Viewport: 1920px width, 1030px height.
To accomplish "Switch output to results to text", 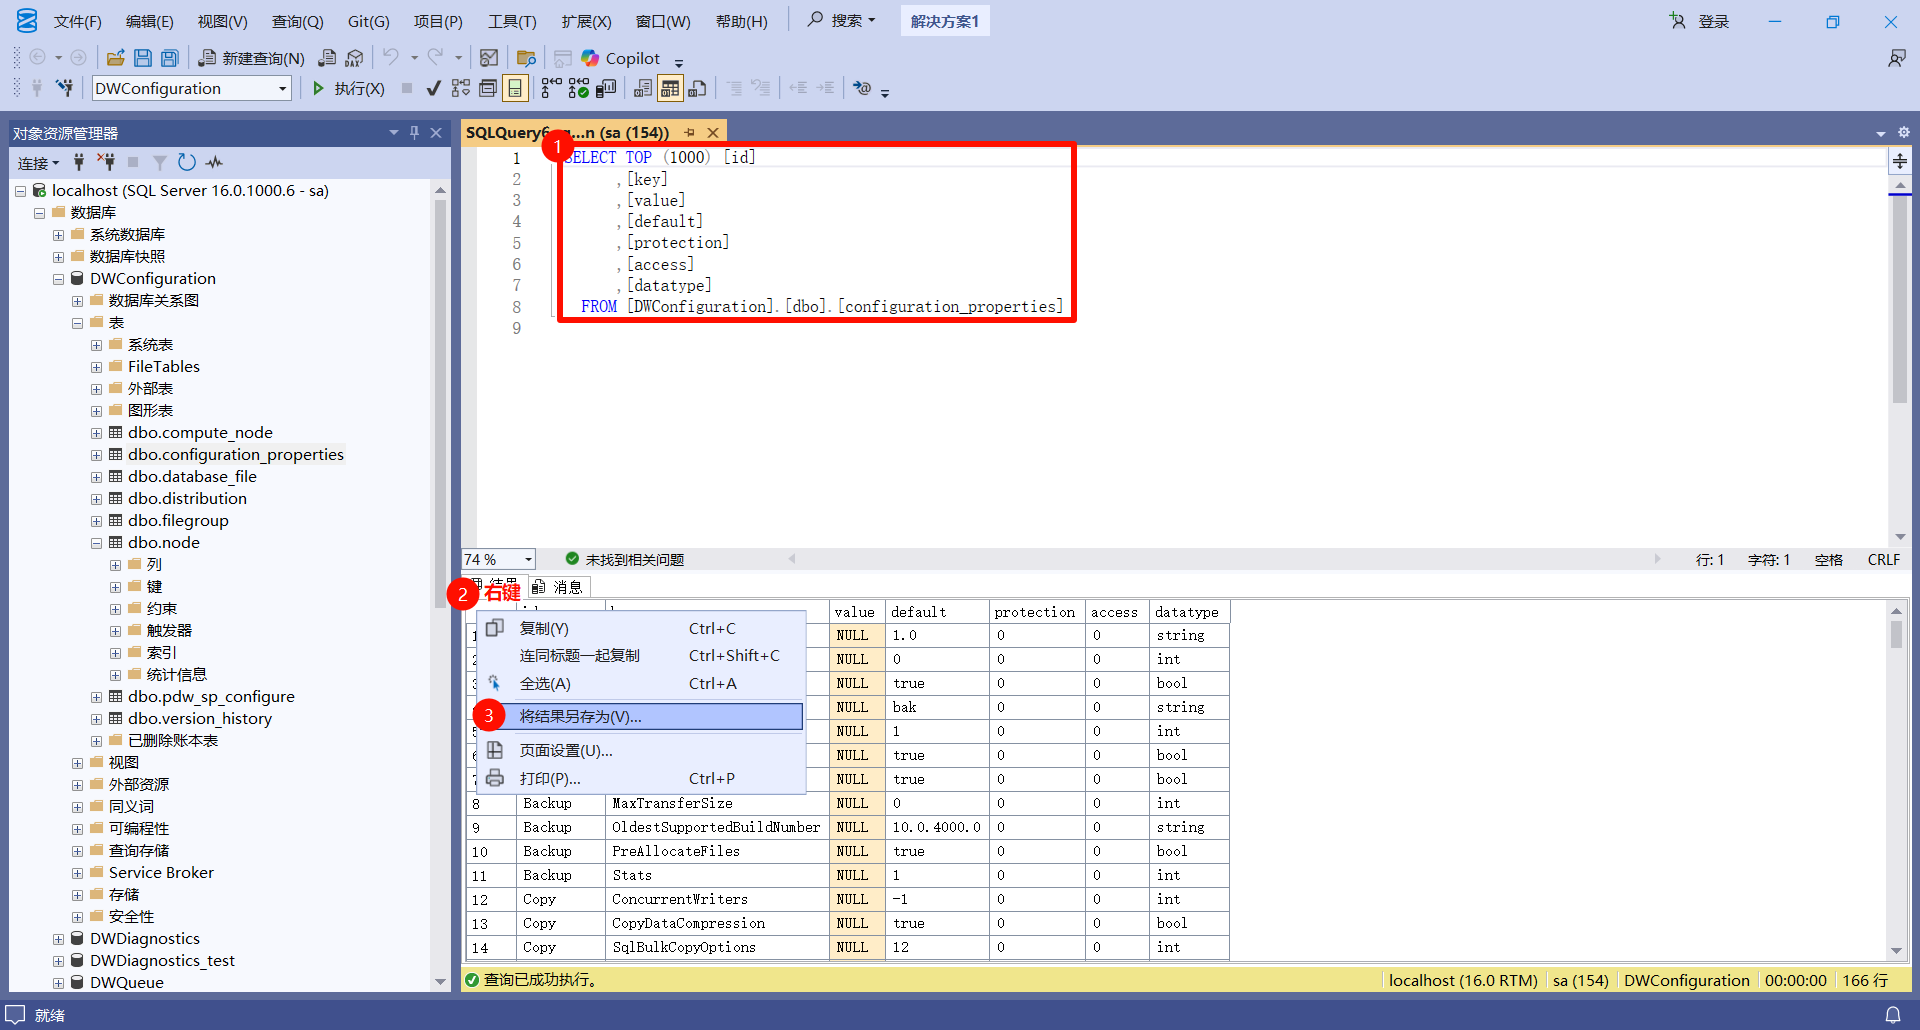I will click(x=643, y=88).
